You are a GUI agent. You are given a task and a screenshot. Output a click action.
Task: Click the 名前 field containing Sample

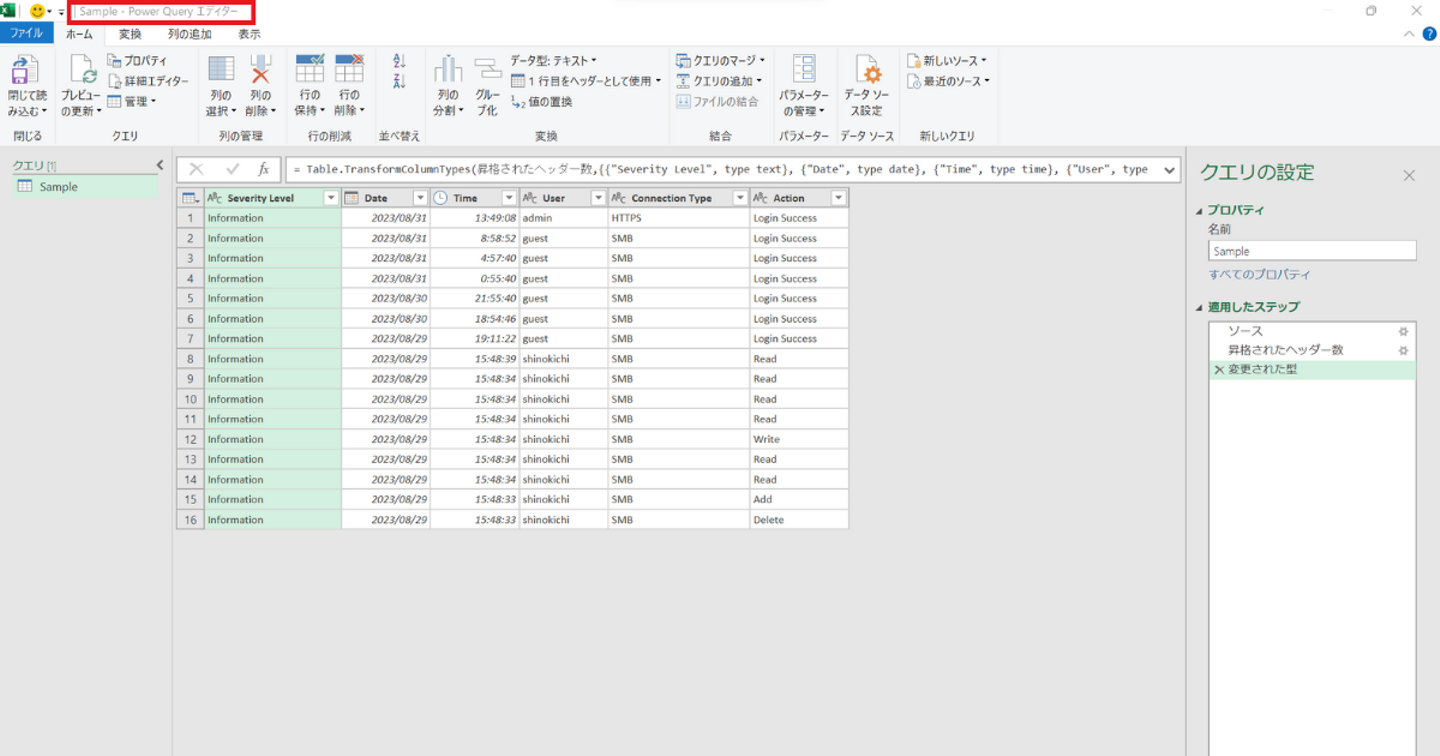[1311, 252]
